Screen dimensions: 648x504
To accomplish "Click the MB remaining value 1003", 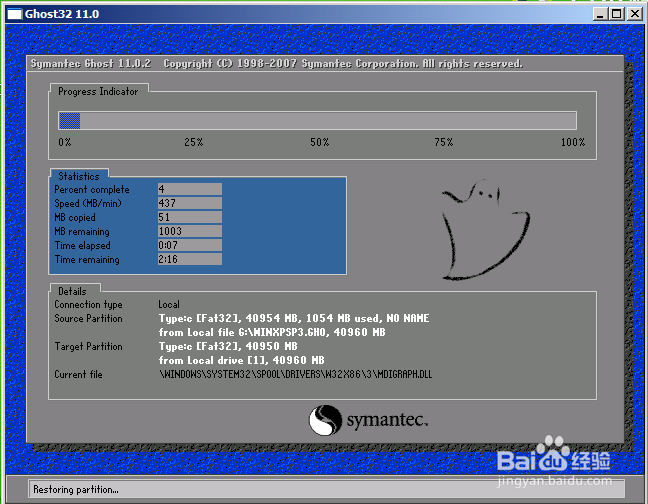I will pyautogui.click(x=190, y=231).
